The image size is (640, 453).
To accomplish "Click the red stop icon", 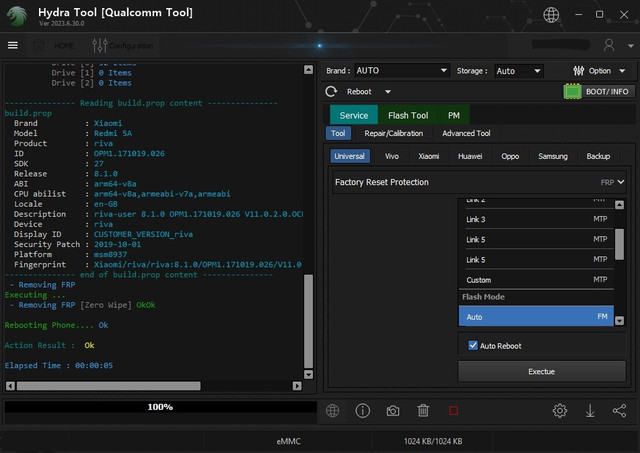I will tap(453, 411).
